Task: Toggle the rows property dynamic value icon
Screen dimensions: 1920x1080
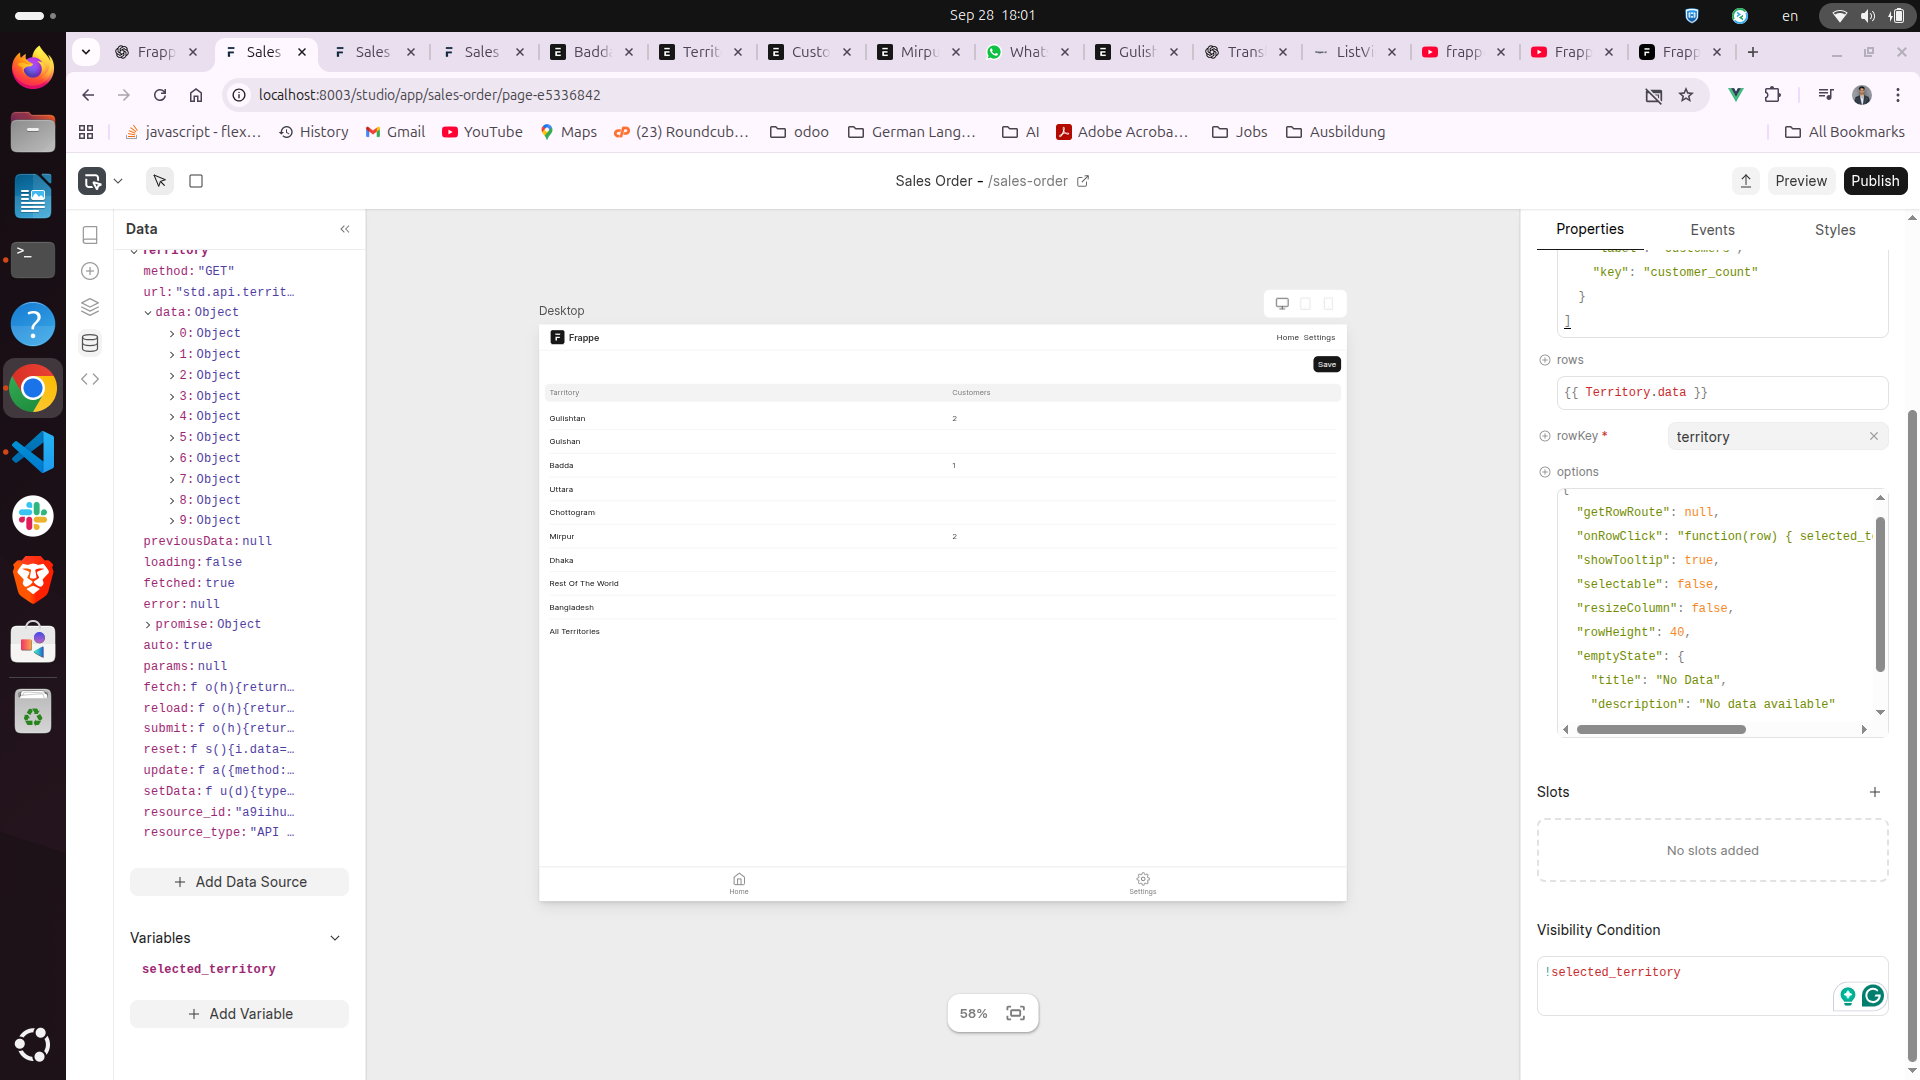Action: coord(1545,360)
